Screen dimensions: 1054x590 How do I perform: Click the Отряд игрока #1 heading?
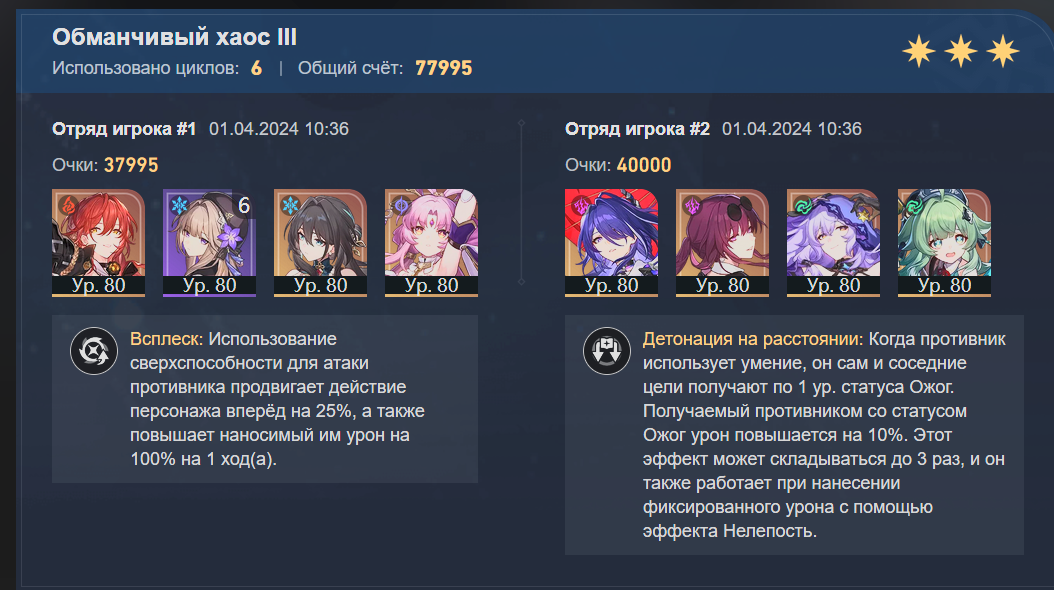[x=124, y=129]
